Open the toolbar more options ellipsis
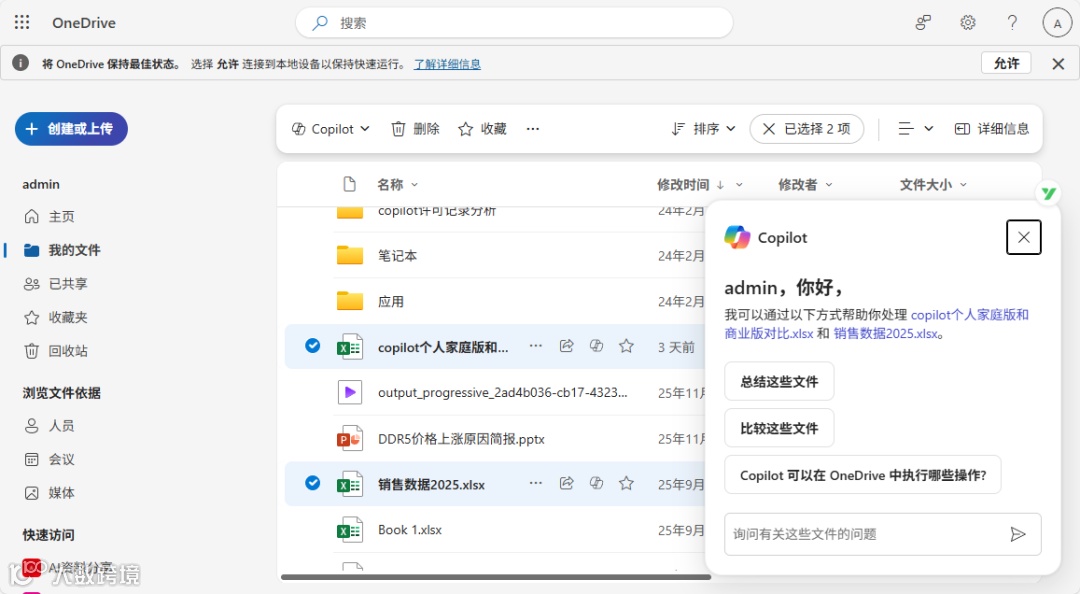Image resolution: width=1080 pixels, height=594 pixels. pos(532,129)
